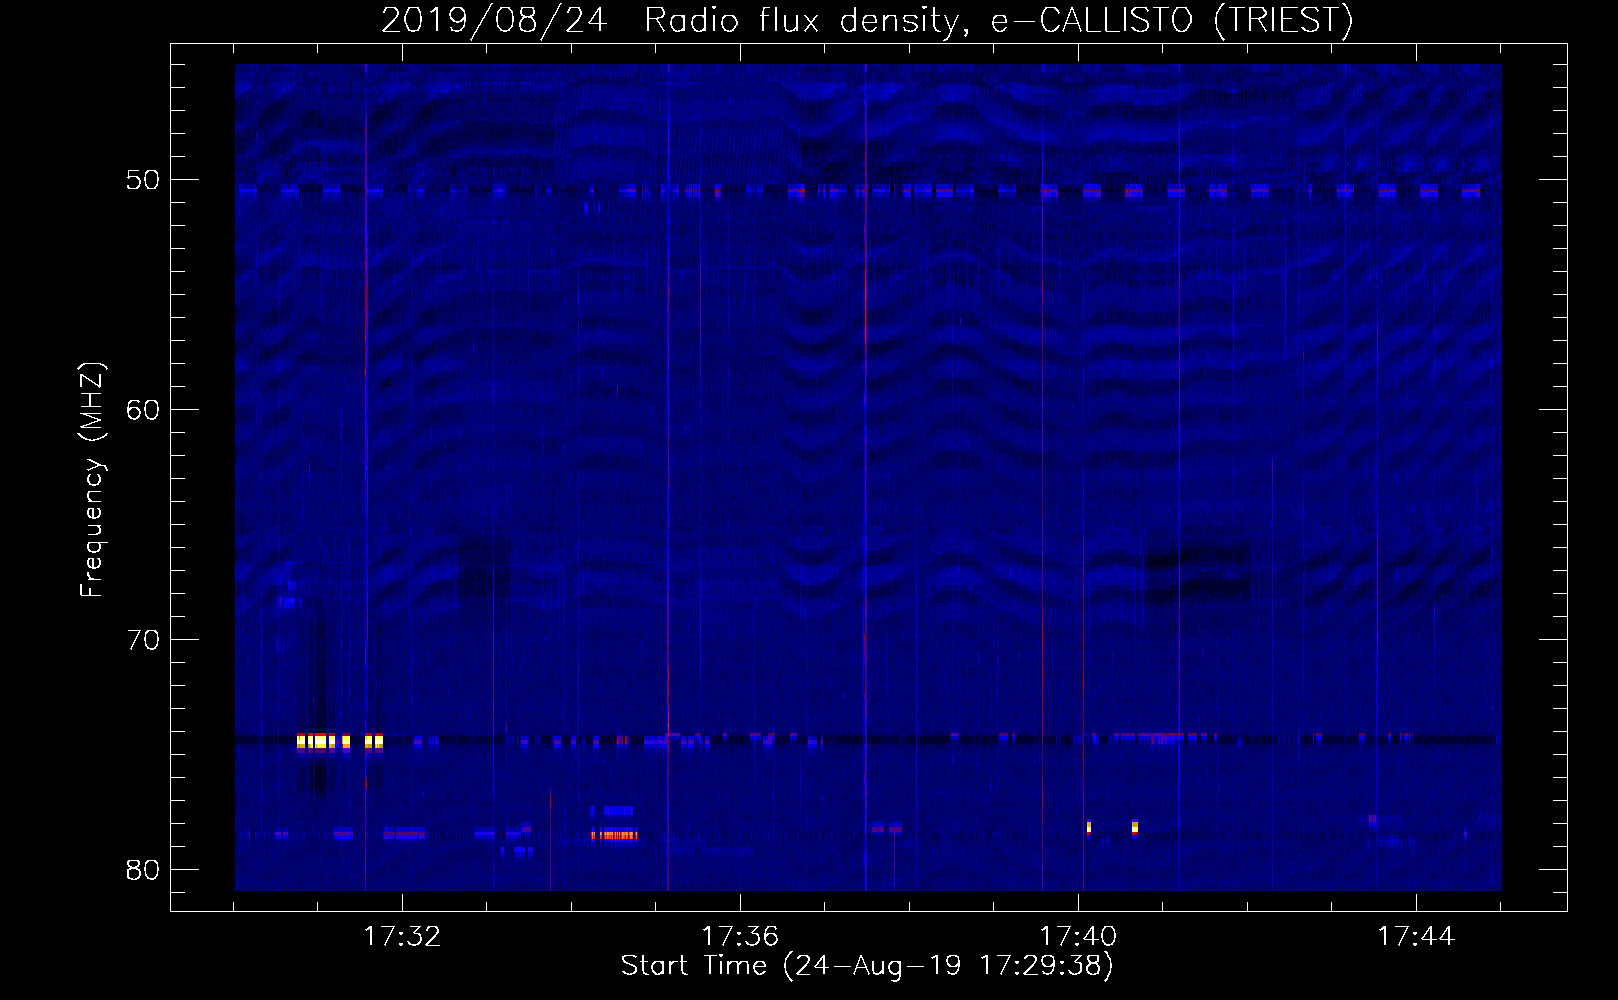This screenshot has height=1000, width=1618.
Task: Click the 17:44 time tick label
Action: pyautogui.click(x=1416, y=937)
